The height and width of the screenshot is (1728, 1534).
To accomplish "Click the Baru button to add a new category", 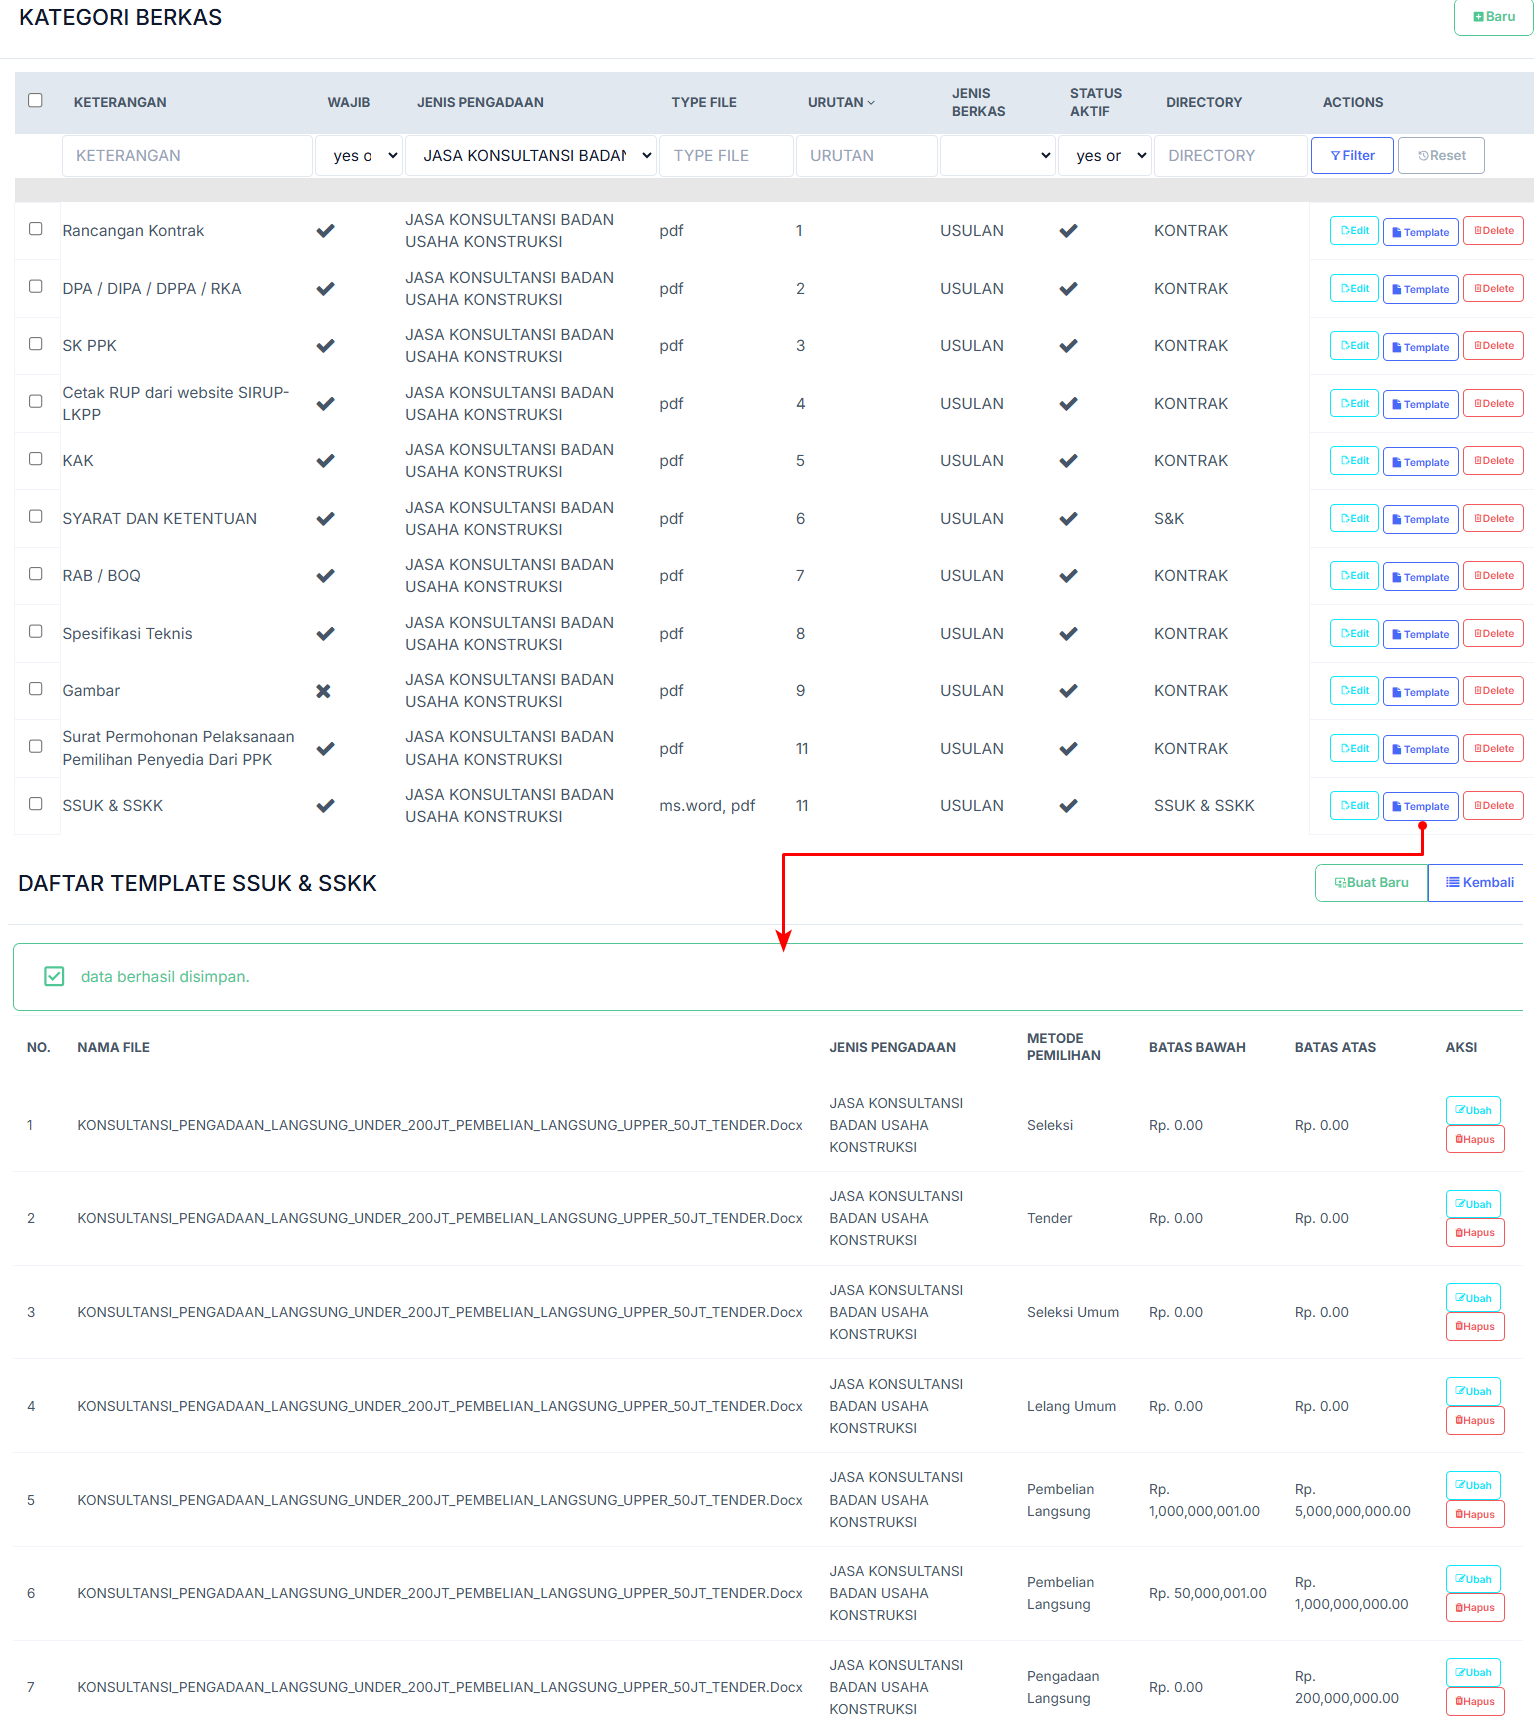I will click(1493, 17).
